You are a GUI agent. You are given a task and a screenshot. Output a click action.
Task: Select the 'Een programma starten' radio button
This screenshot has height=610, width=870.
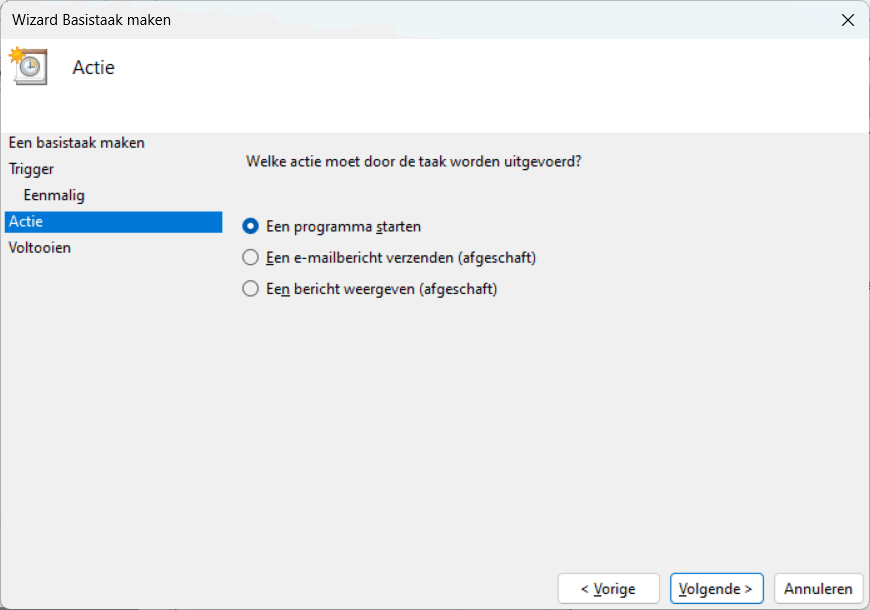[251, 227]
